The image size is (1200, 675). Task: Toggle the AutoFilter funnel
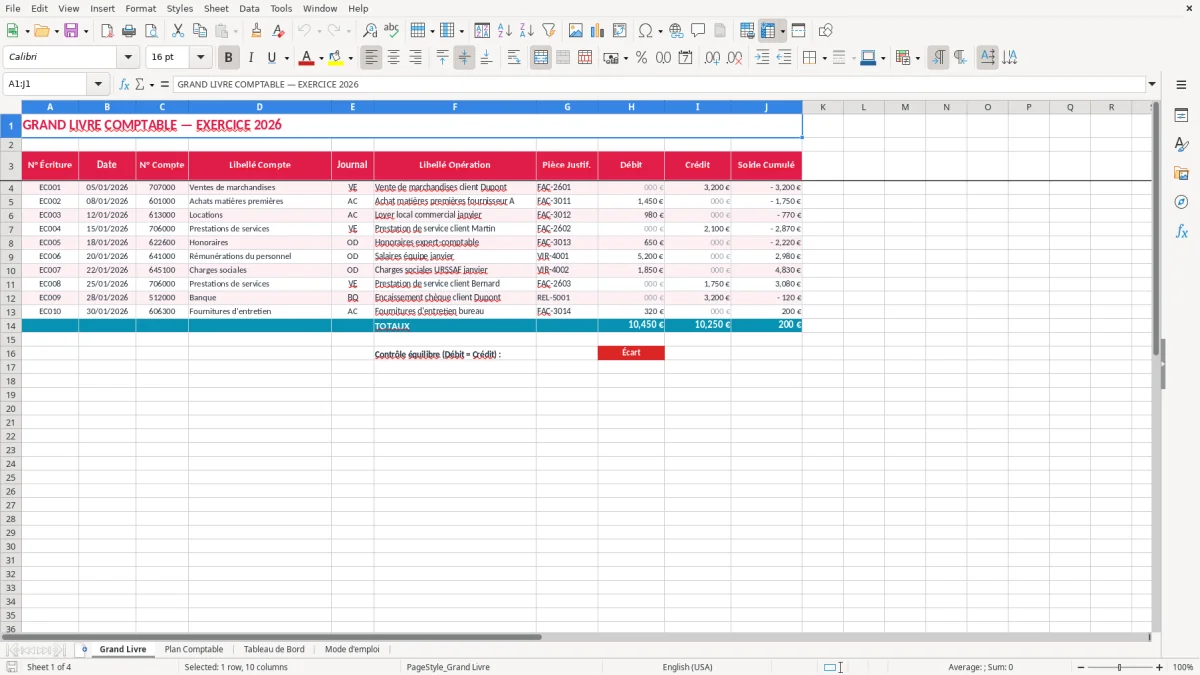(549, 31)
